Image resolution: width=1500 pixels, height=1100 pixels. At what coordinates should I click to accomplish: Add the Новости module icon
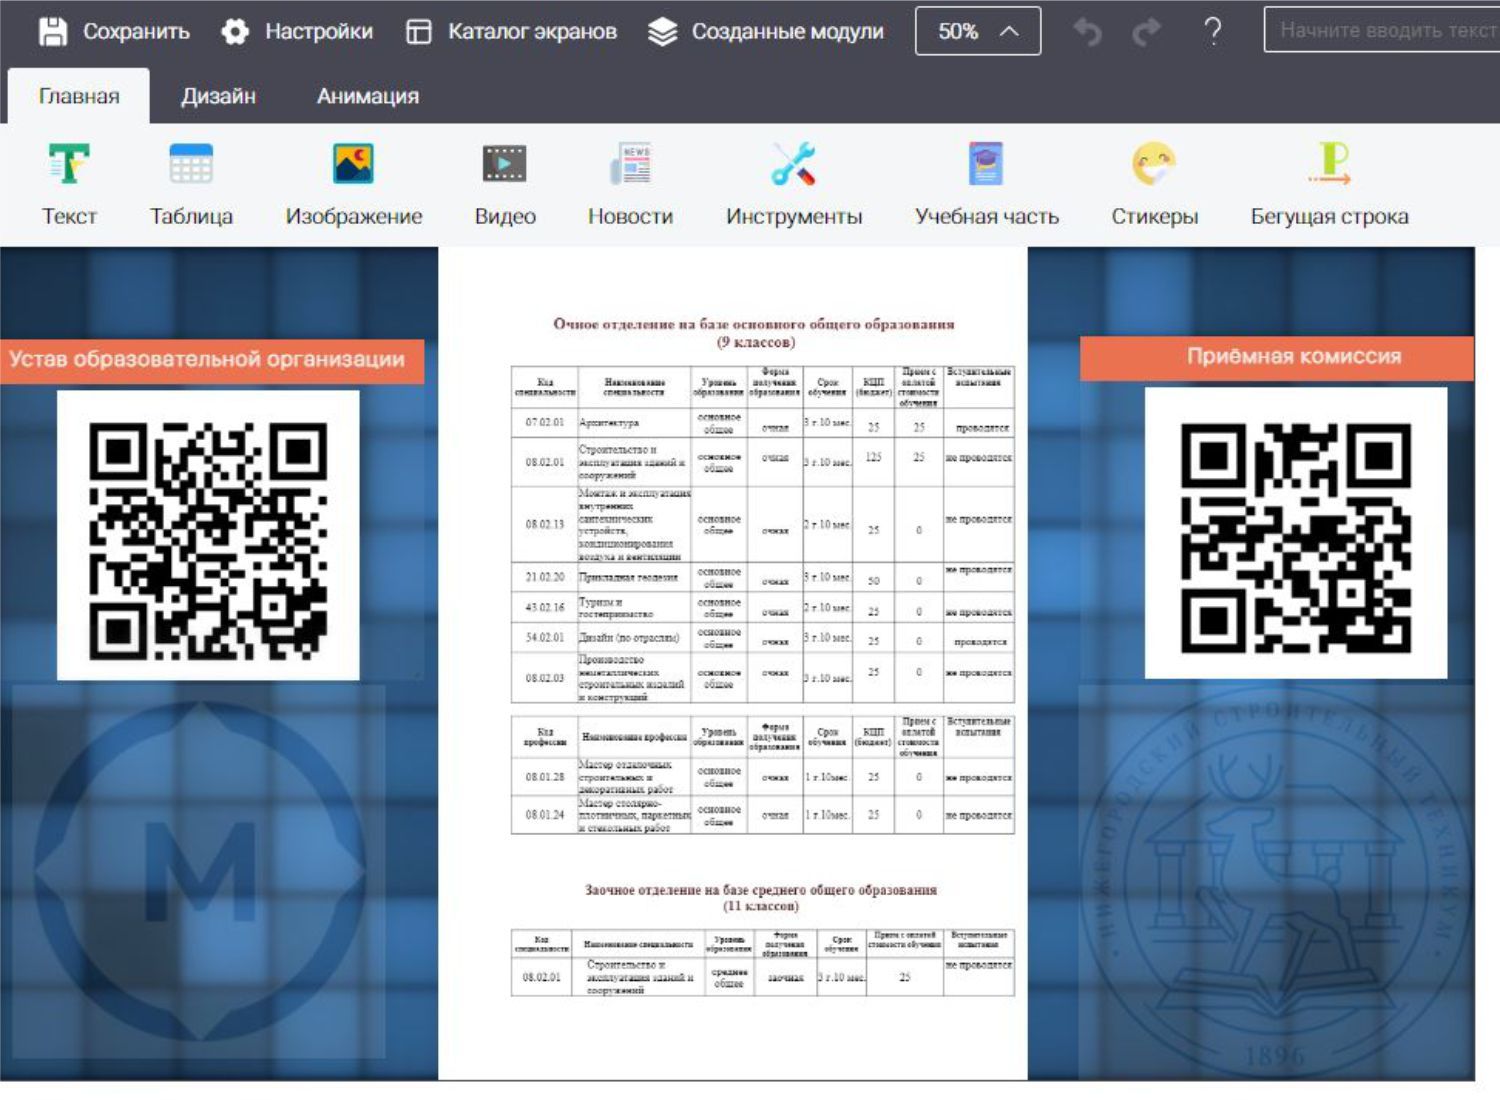click(x=631, y=164)
